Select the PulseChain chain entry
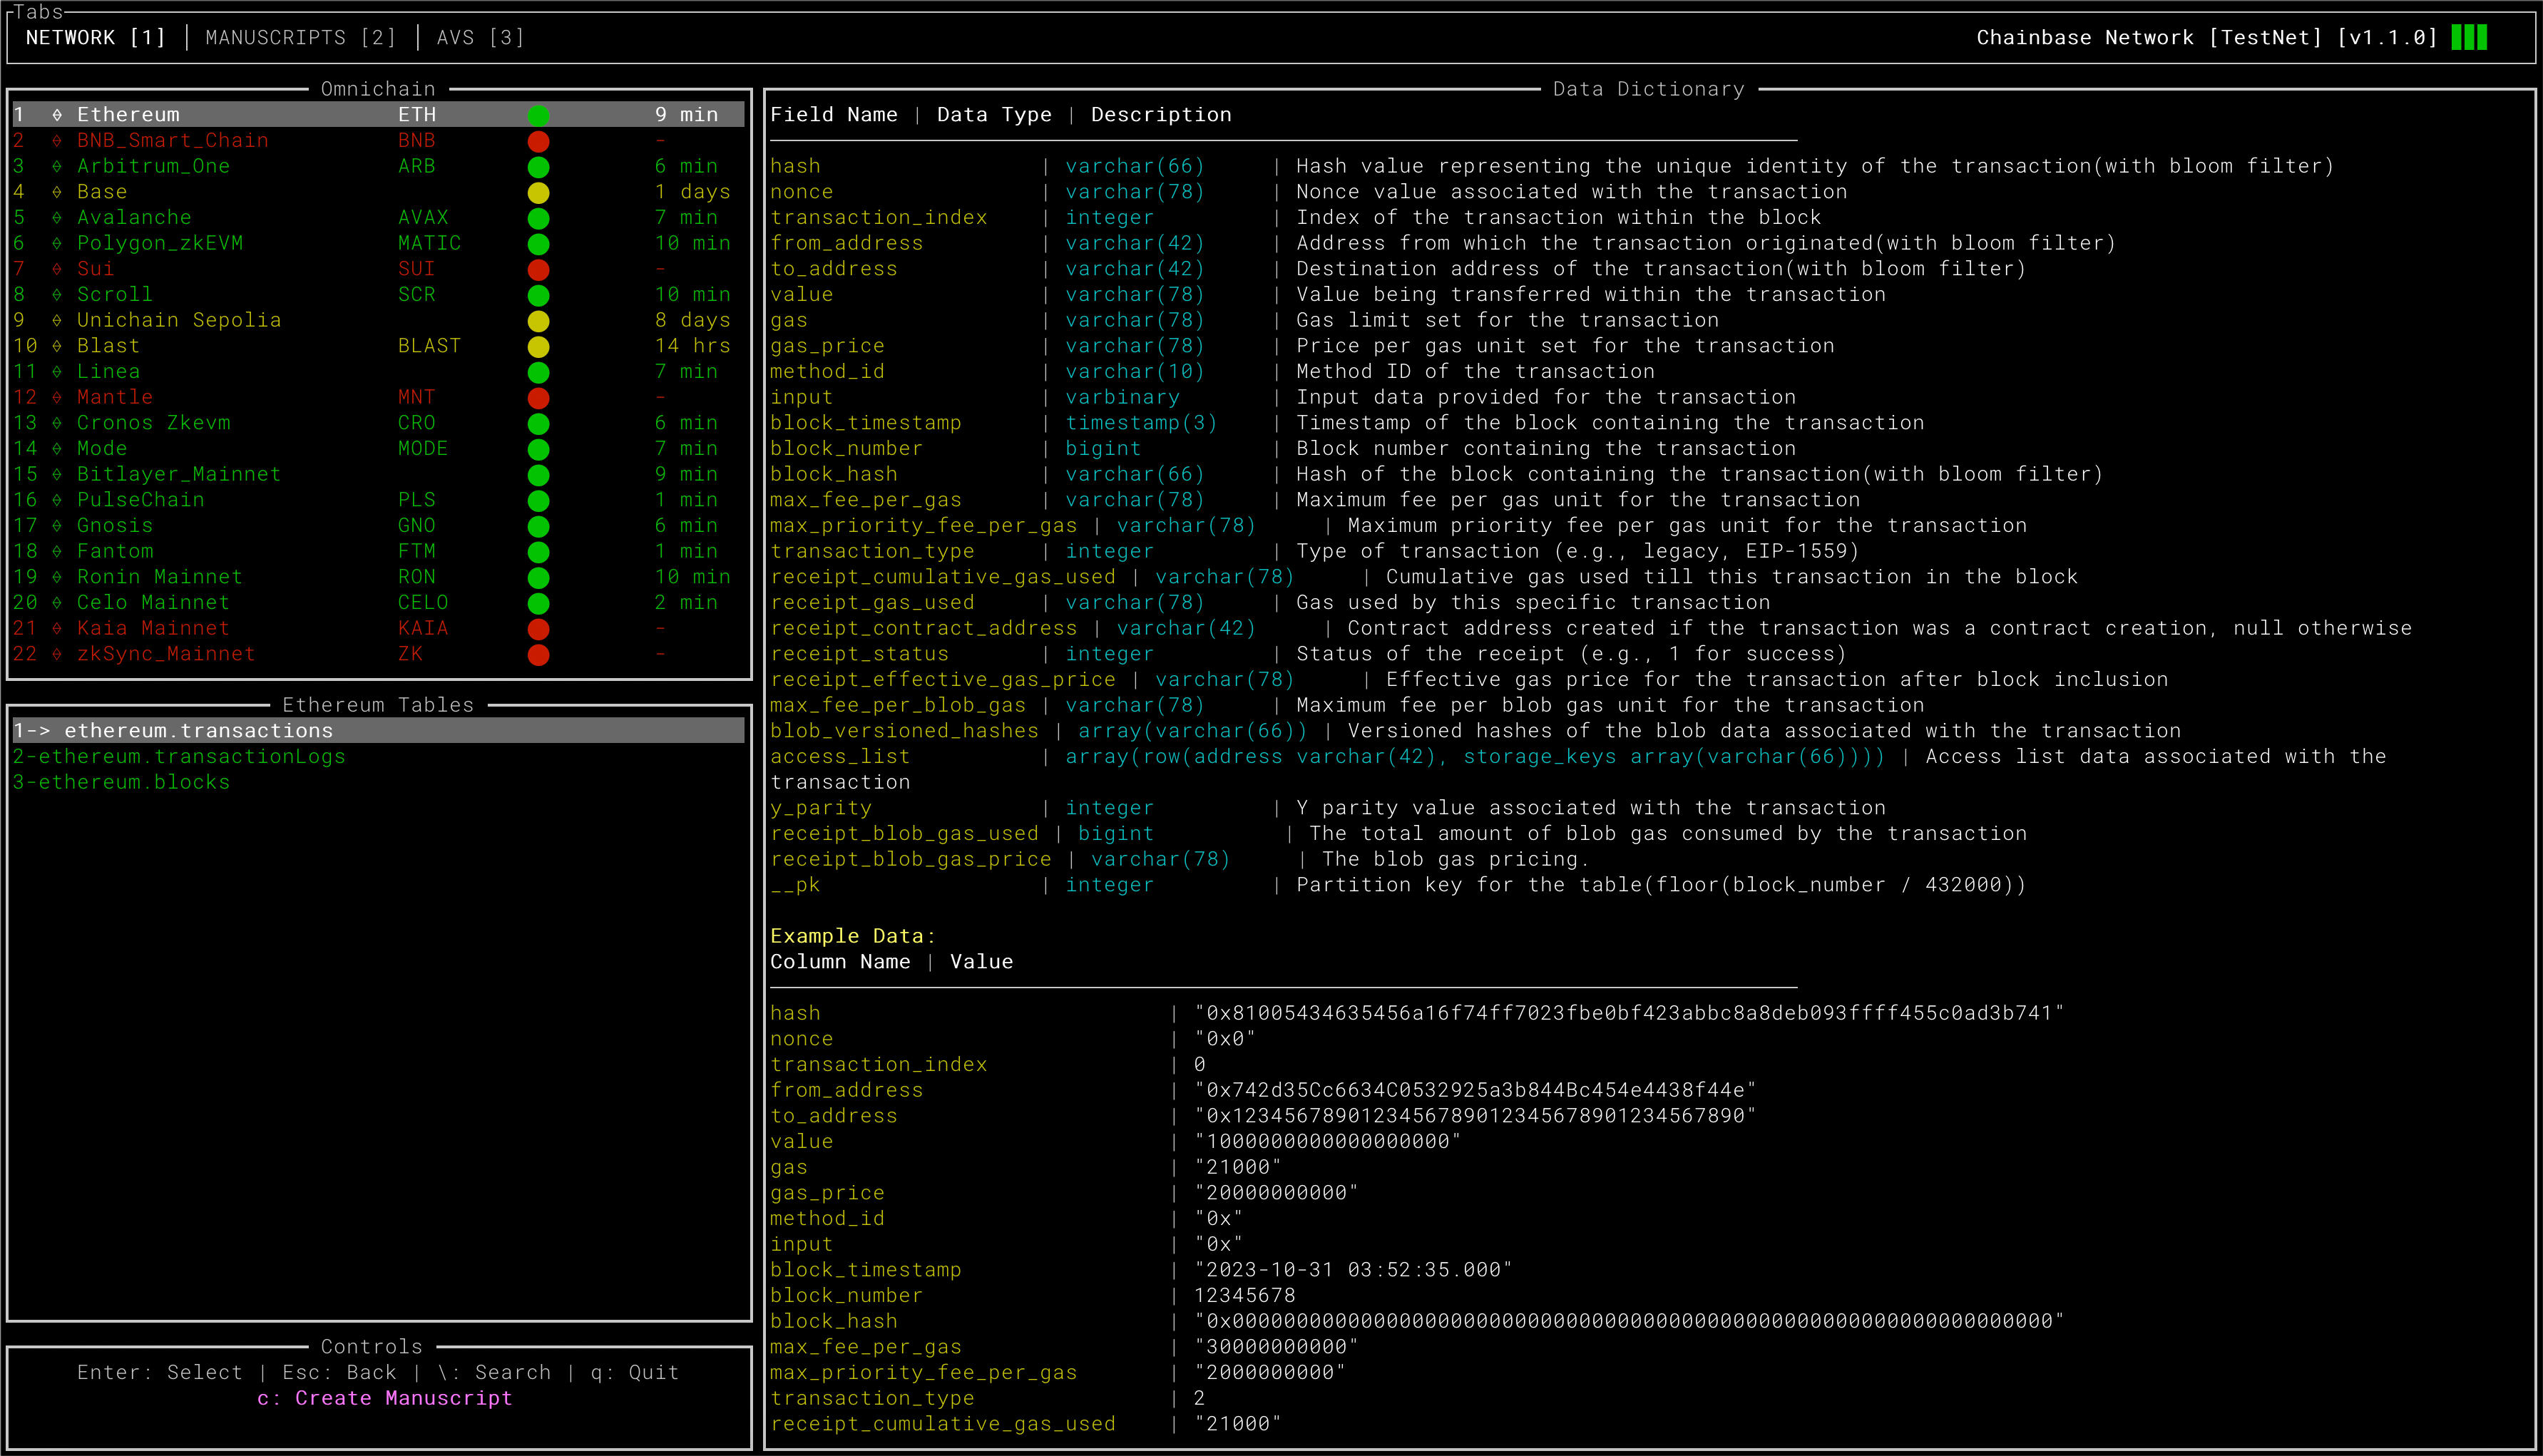Viewport: 2543px width, 1456px height. click(x=378, y=500)
